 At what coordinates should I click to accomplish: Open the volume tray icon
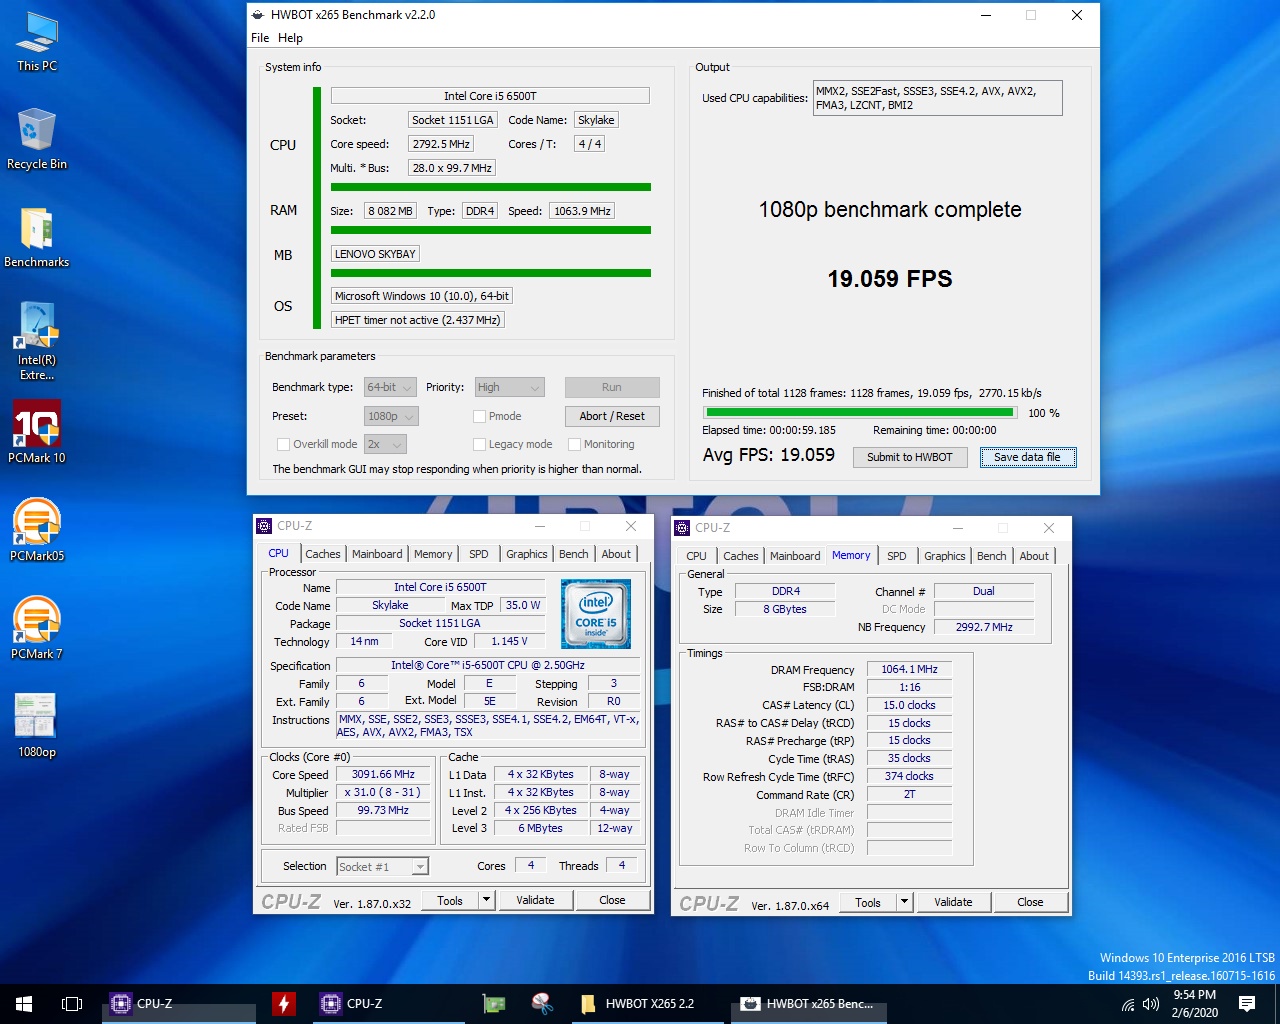(1151, 1004)
